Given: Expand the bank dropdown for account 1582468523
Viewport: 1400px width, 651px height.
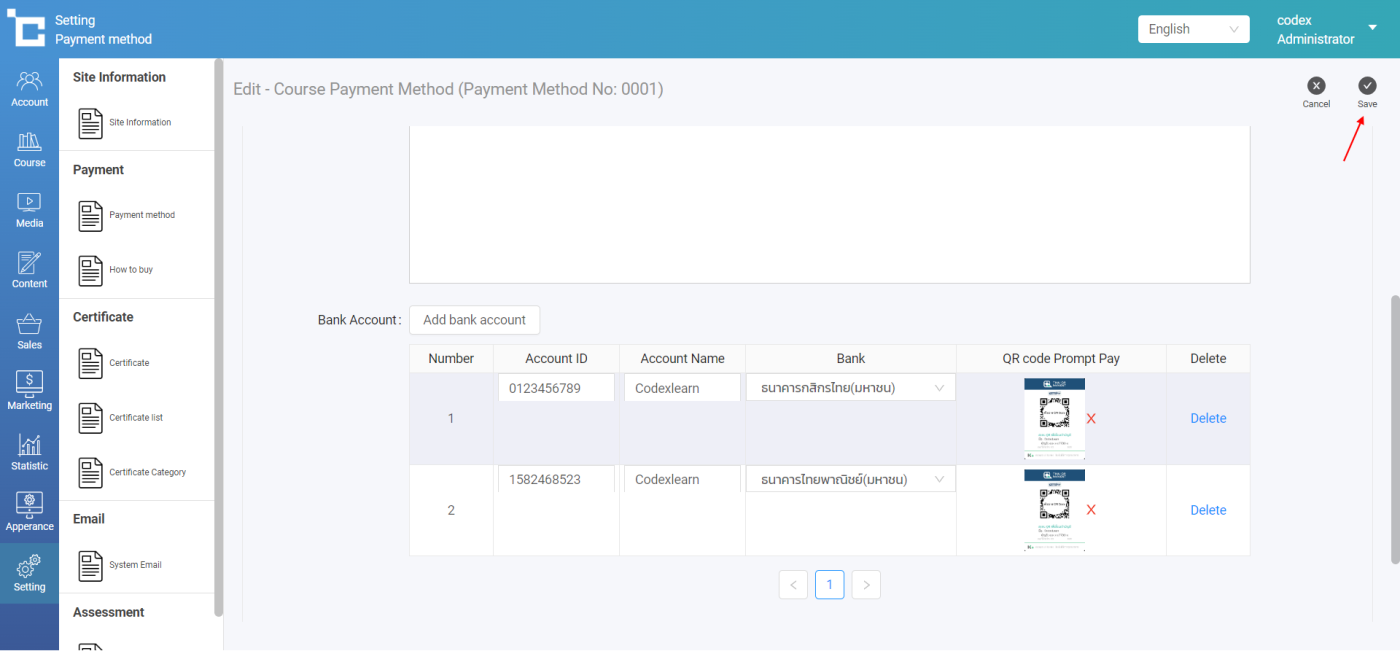Looking at the screenshot, I should click(x=850, y=480).
